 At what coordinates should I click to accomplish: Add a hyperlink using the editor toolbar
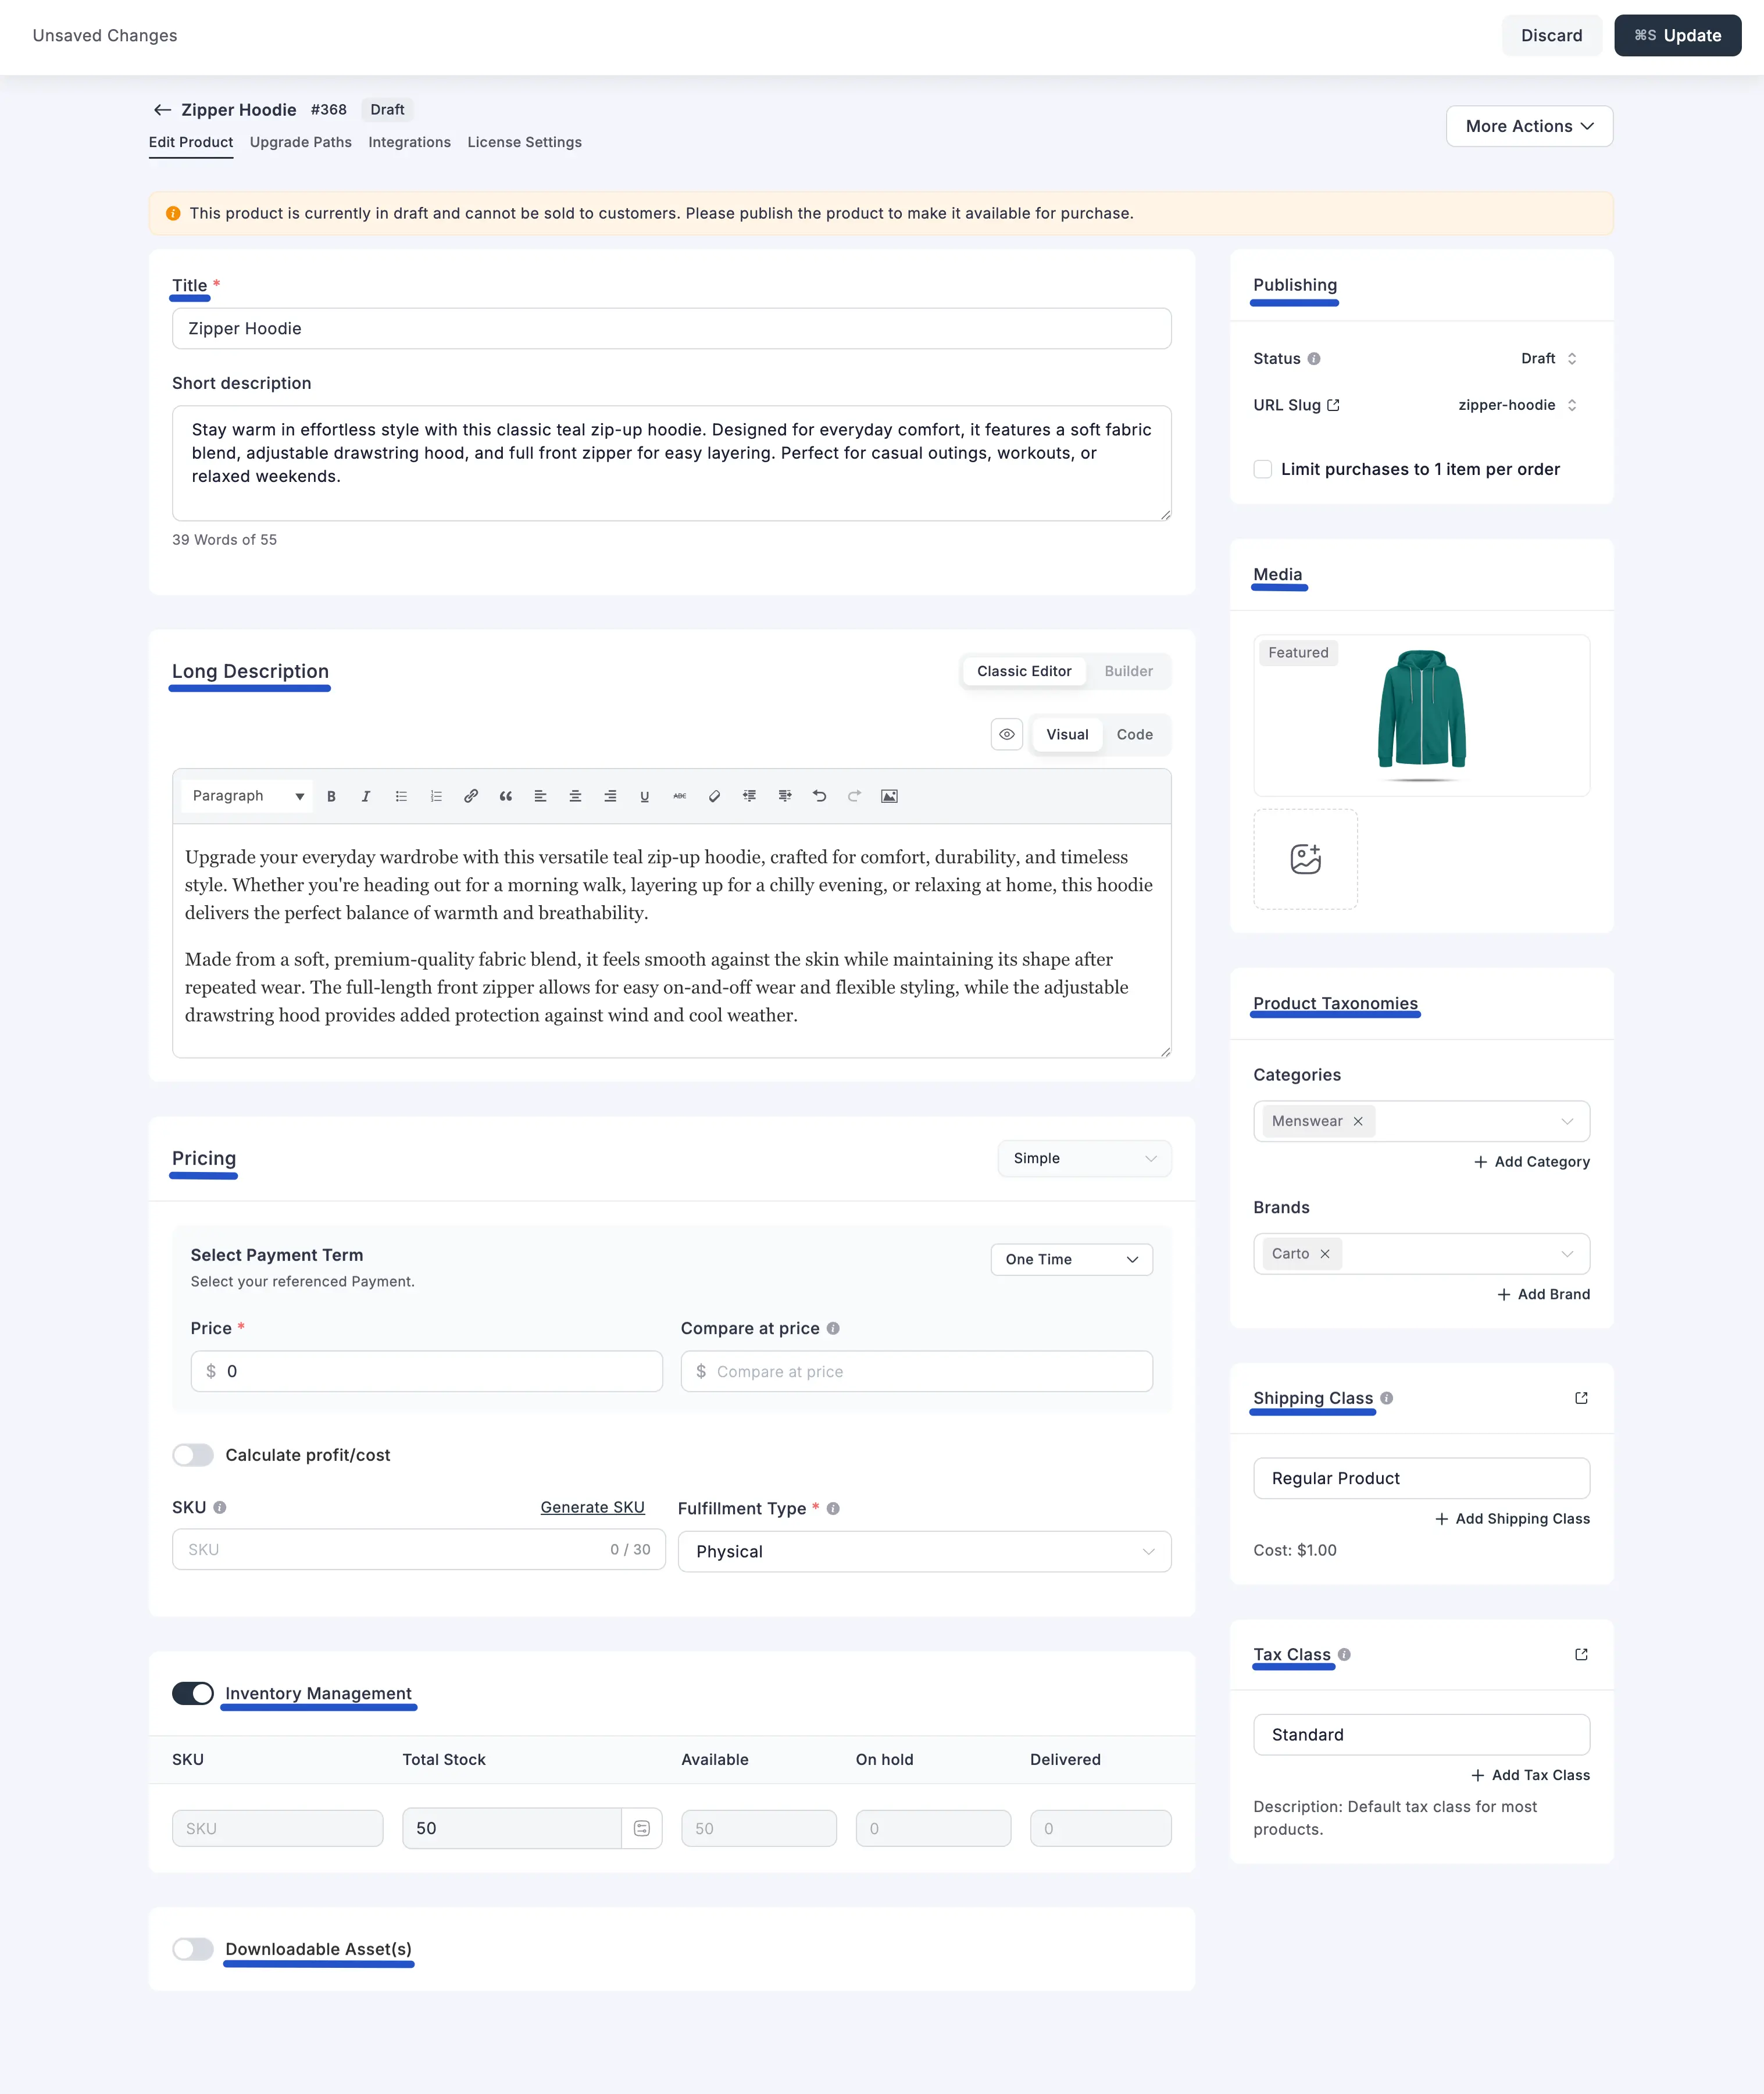[471, 796]
